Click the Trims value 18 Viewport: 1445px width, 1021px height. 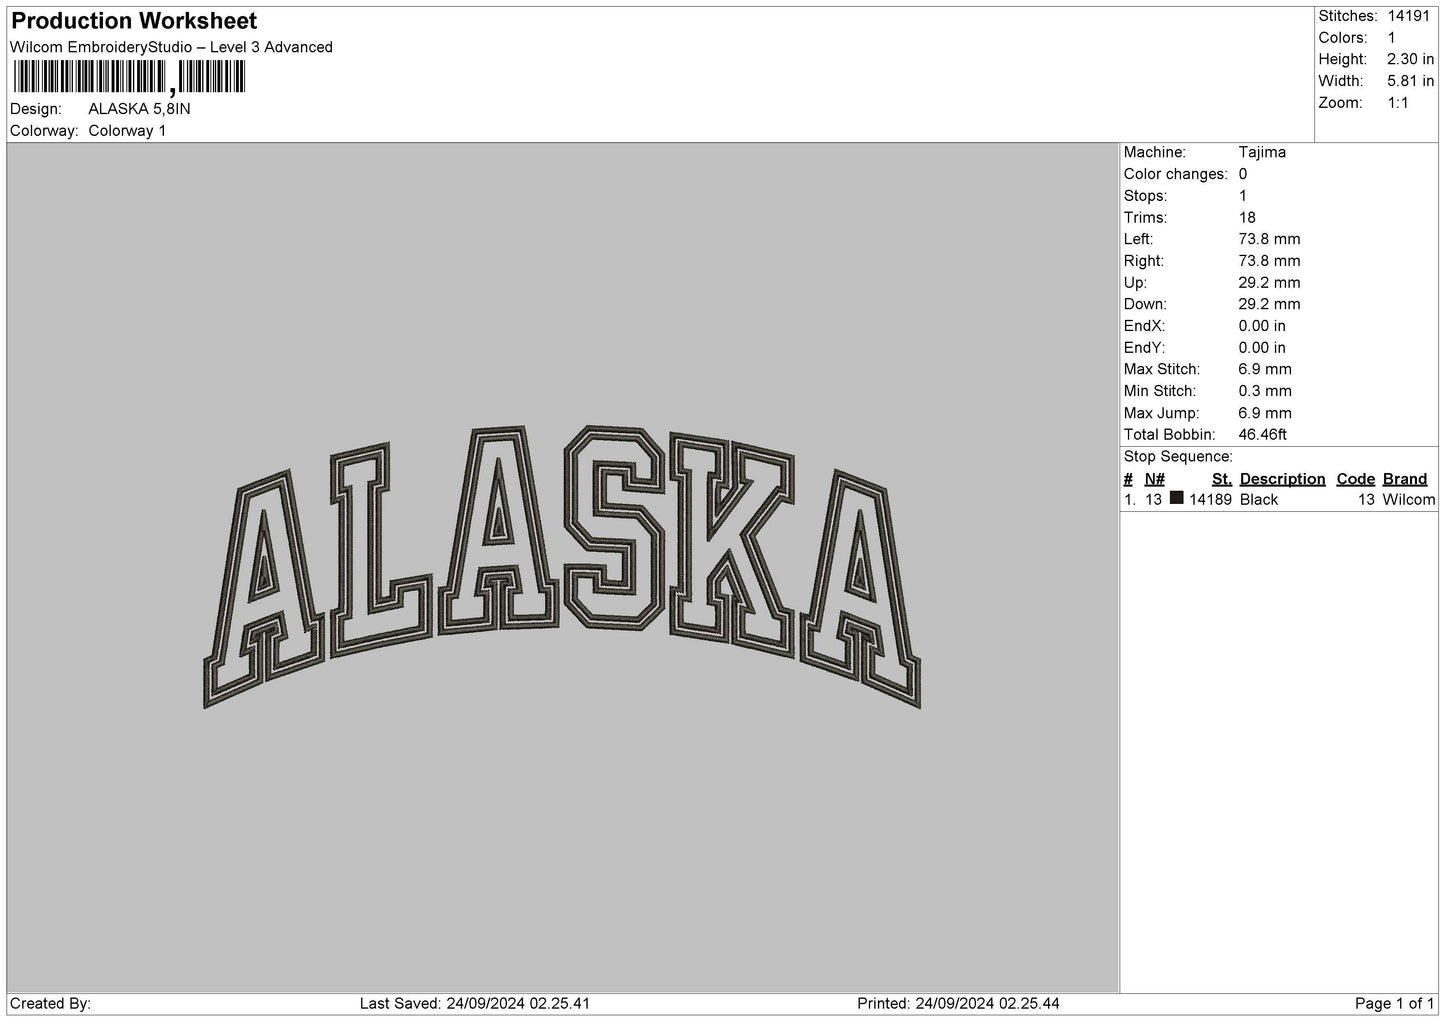click(1247, 217)
